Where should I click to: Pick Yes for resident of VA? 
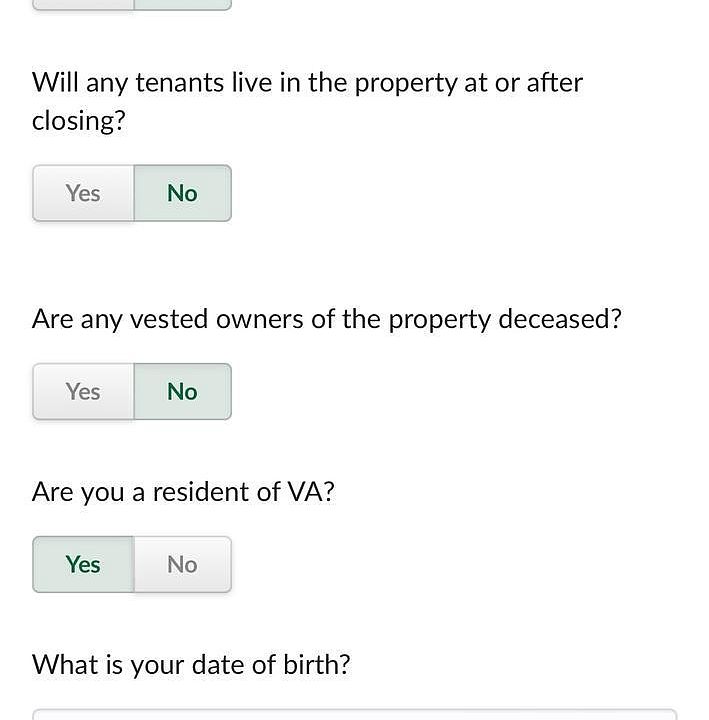[x=83, y=564]
